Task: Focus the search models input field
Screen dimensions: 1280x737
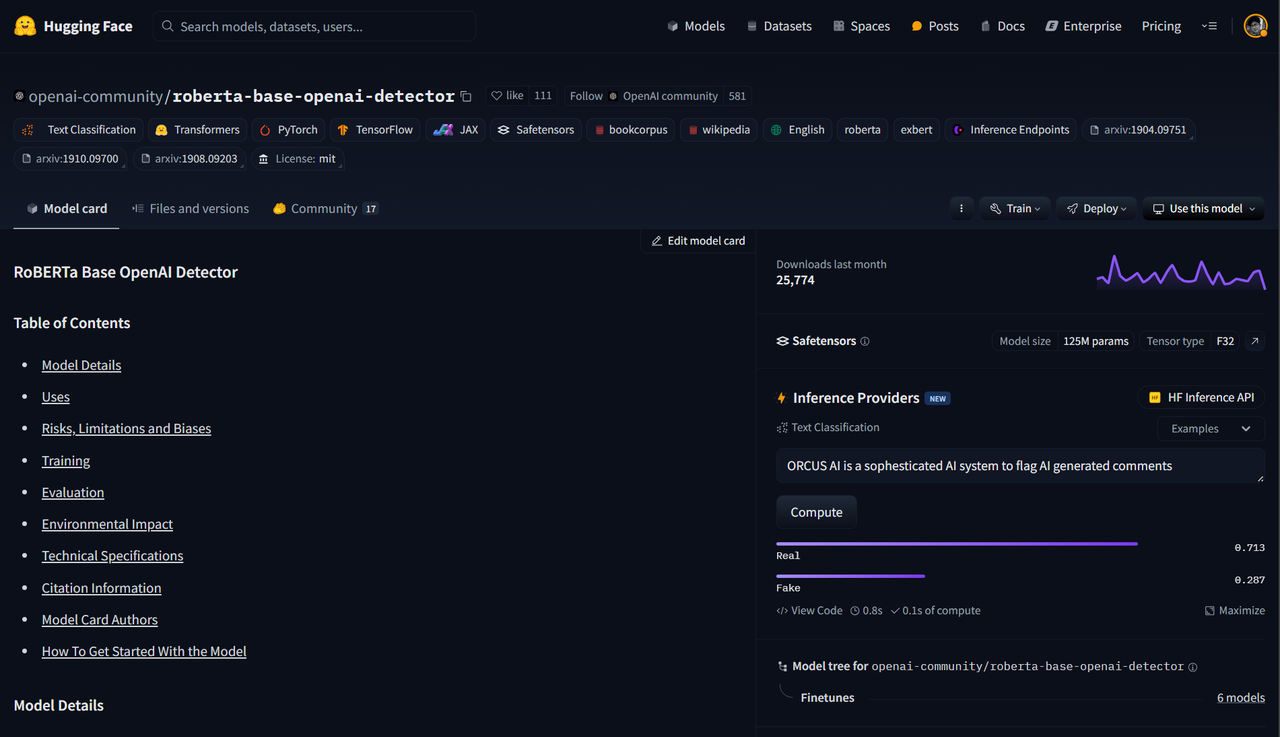Action: click(x=314, y=26)
